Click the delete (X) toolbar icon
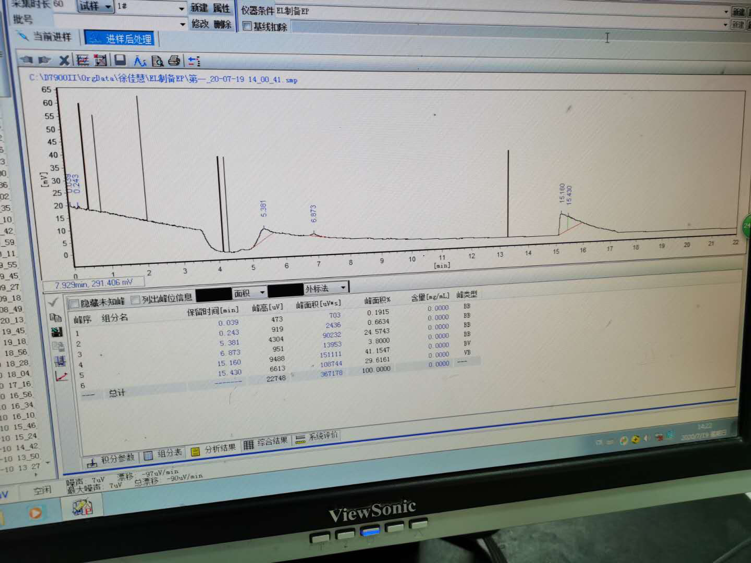 [65, 61]
